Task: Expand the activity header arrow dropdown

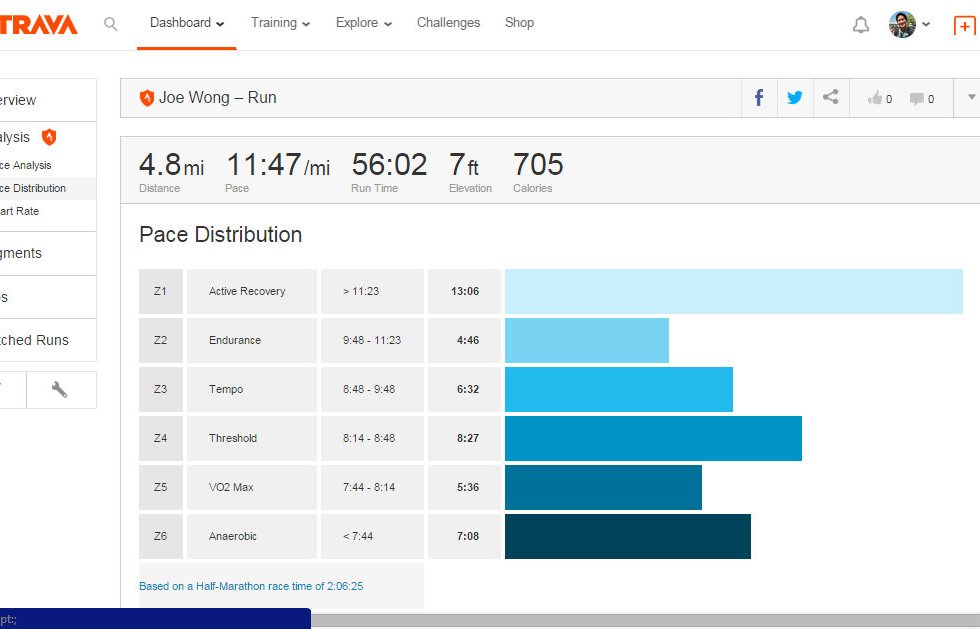Action: 971,98
